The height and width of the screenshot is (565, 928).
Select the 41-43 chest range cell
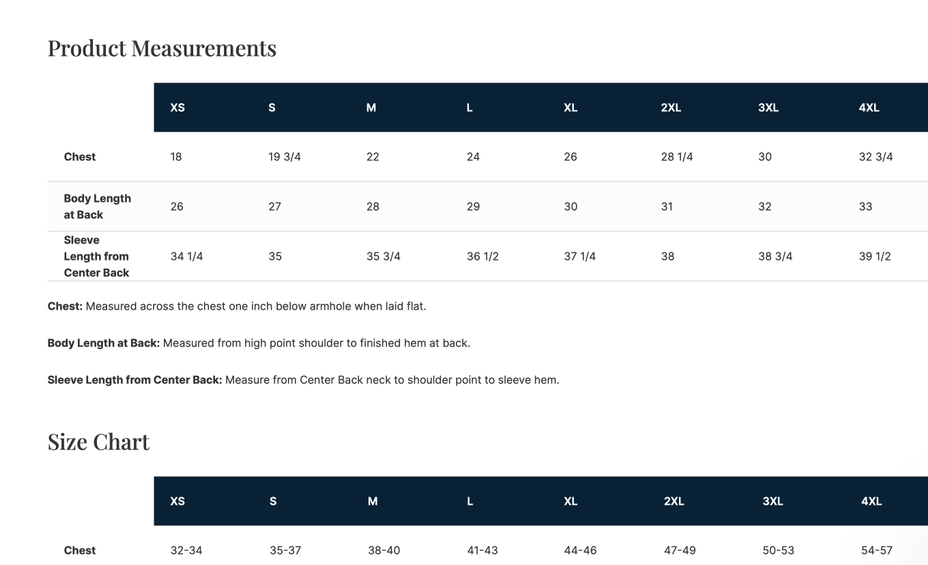482,551
